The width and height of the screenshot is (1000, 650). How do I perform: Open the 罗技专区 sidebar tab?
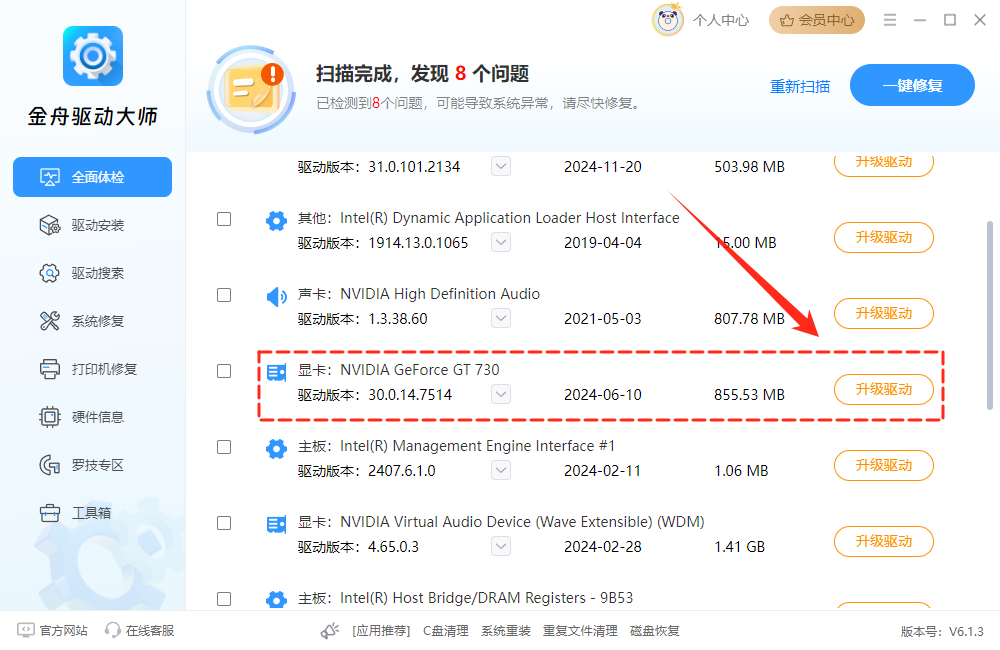tap(92, 465)
